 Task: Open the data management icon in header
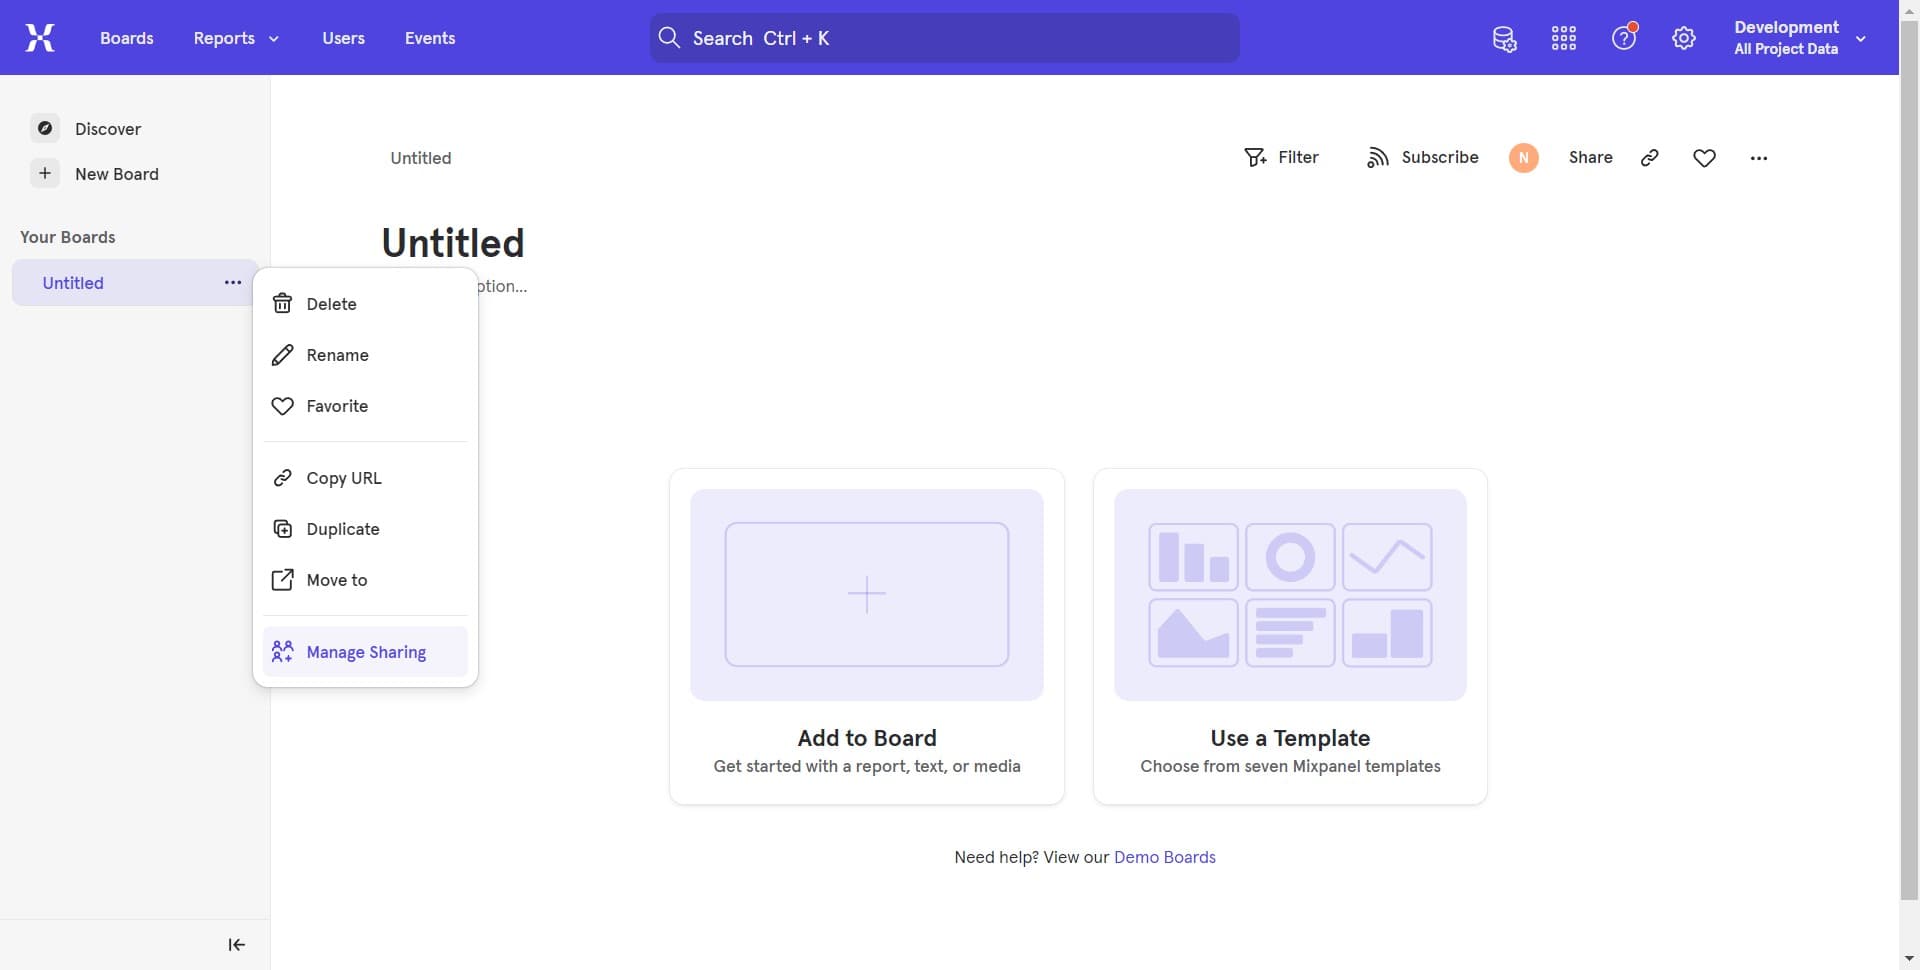[x=1504, y=39]
